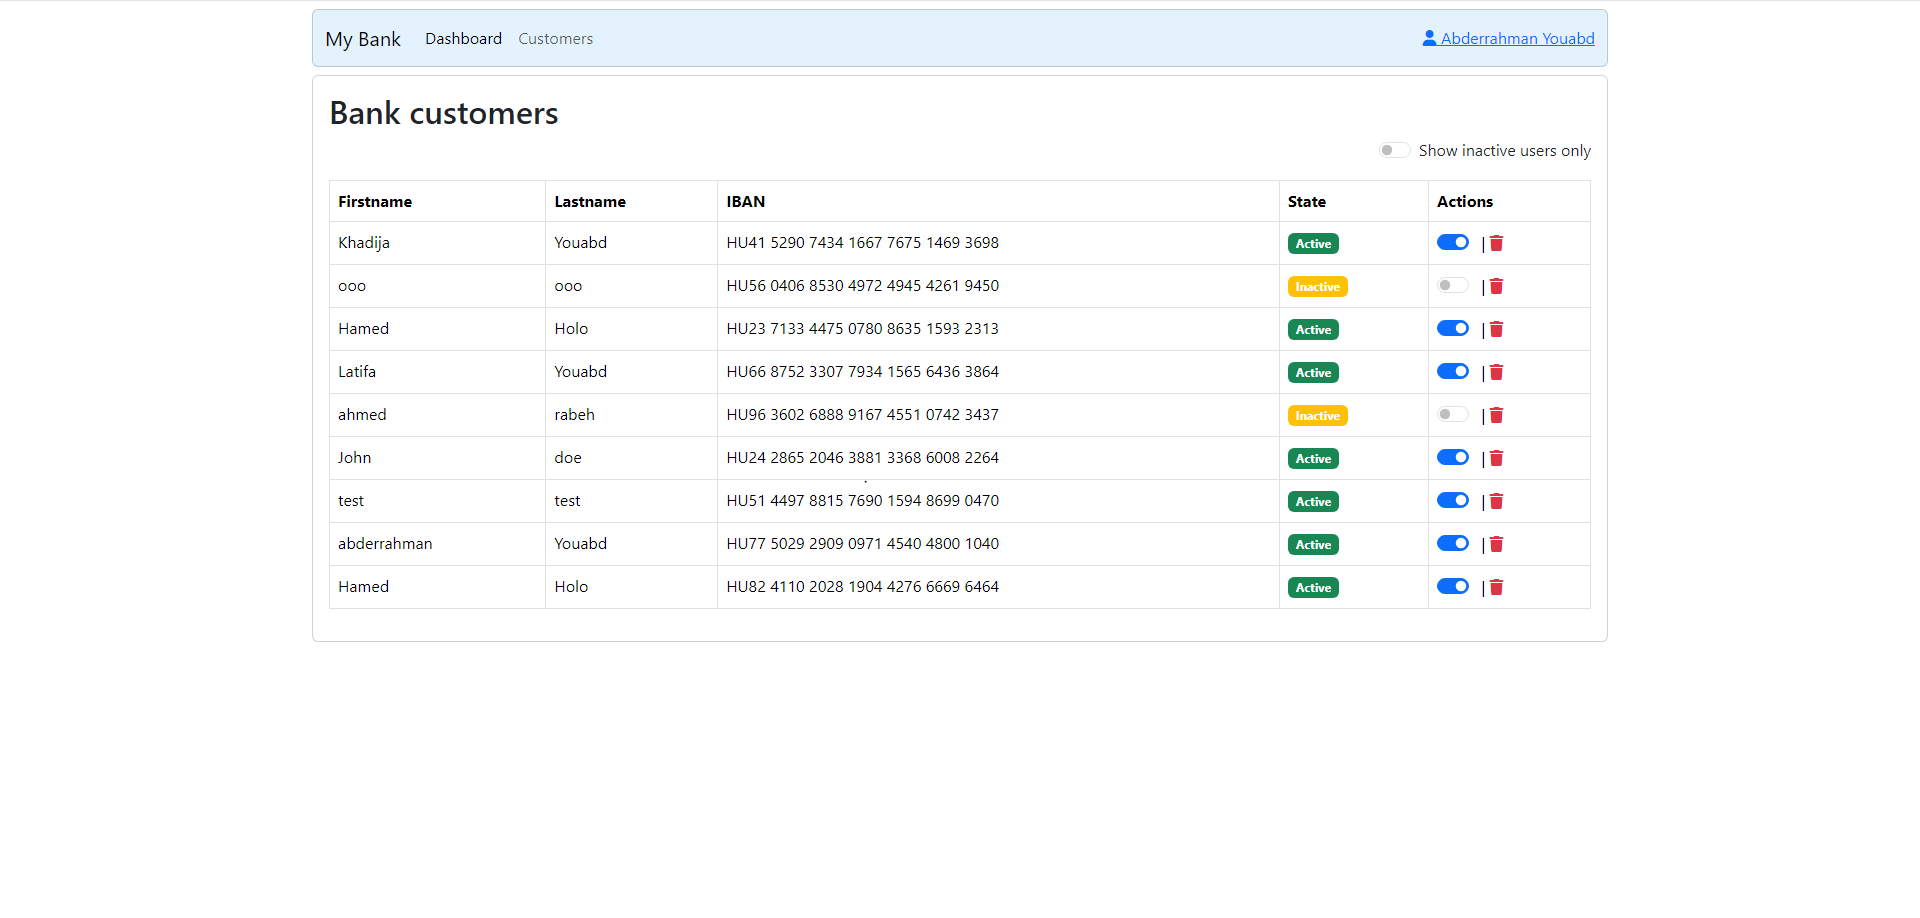The image size is (1920, 918).
Task: Click Active badge in test row
Action: [1313, 501]
